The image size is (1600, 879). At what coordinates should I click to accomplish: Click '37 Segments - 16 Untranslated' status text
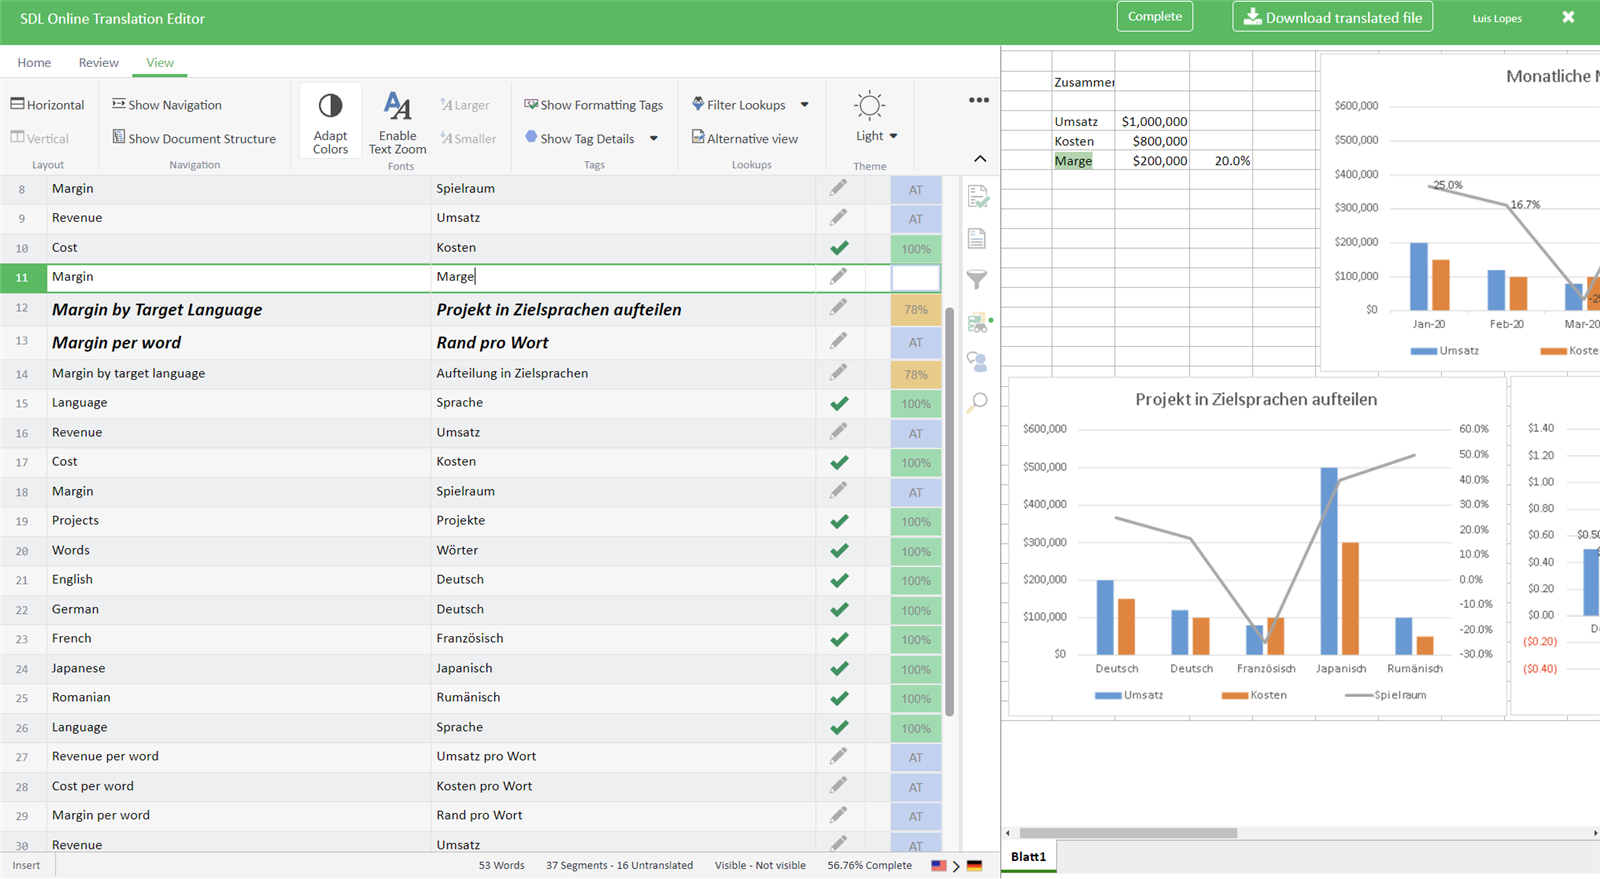click(x=619, y=866)
